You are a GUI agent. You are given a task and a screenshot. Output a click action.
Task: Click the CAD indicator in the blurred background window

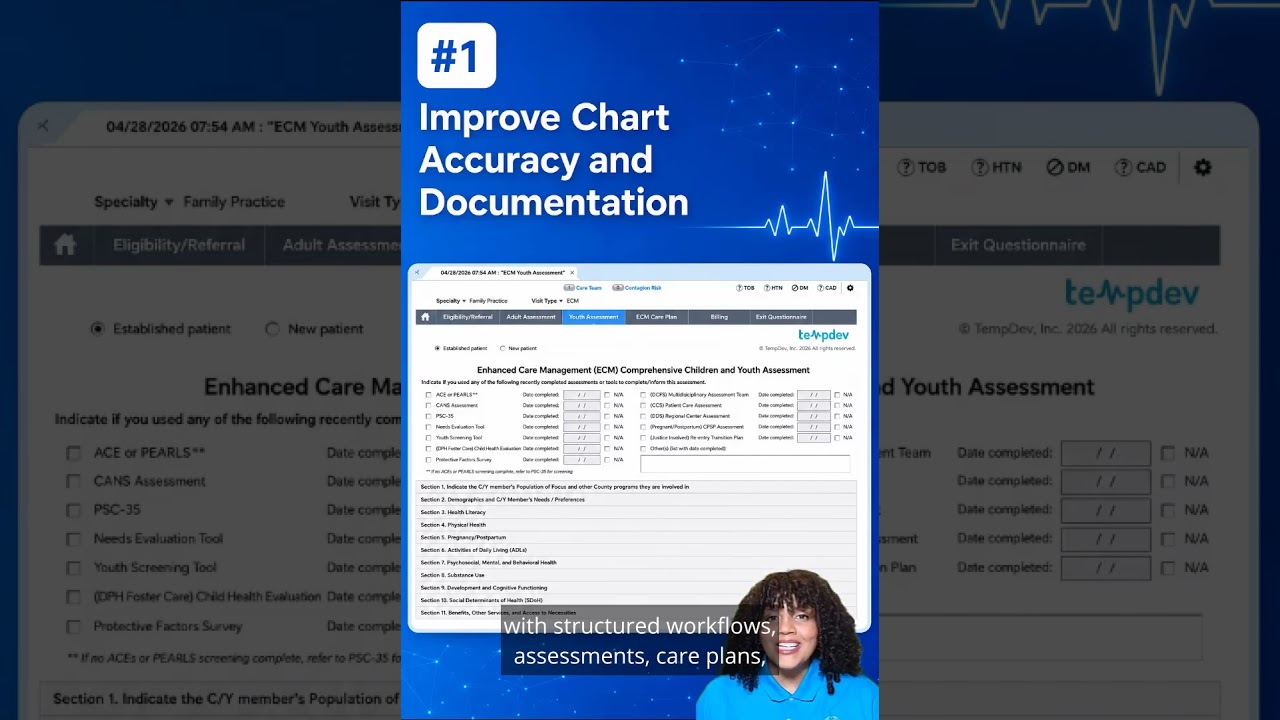pyautogui.click(x=1141, y=167)
